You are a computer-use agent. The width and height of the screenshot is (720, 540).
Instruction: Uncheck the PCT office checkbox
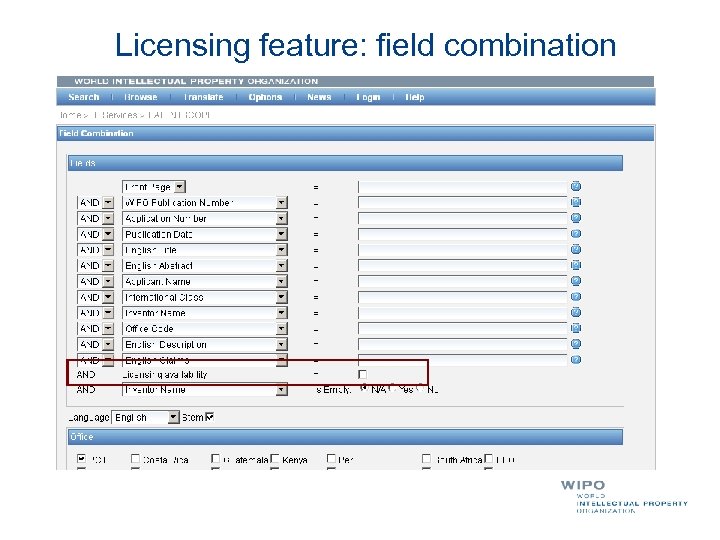82,459
